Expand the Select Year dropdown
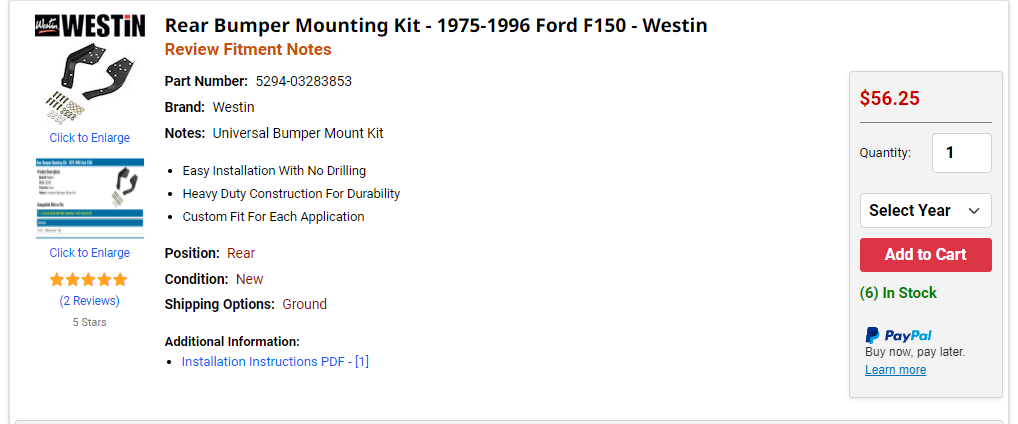This screenshot has height=424, width=1018. 925,210
